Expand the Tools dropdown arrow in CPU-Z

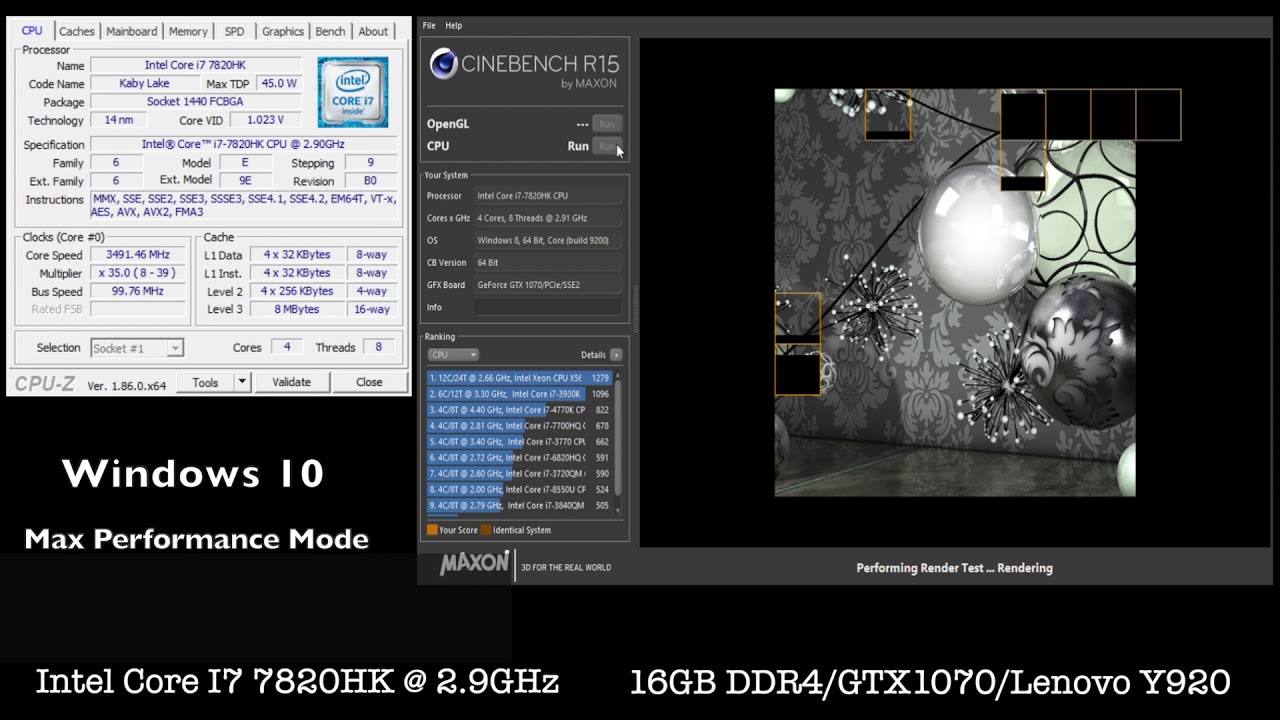(x=241, y=382)
